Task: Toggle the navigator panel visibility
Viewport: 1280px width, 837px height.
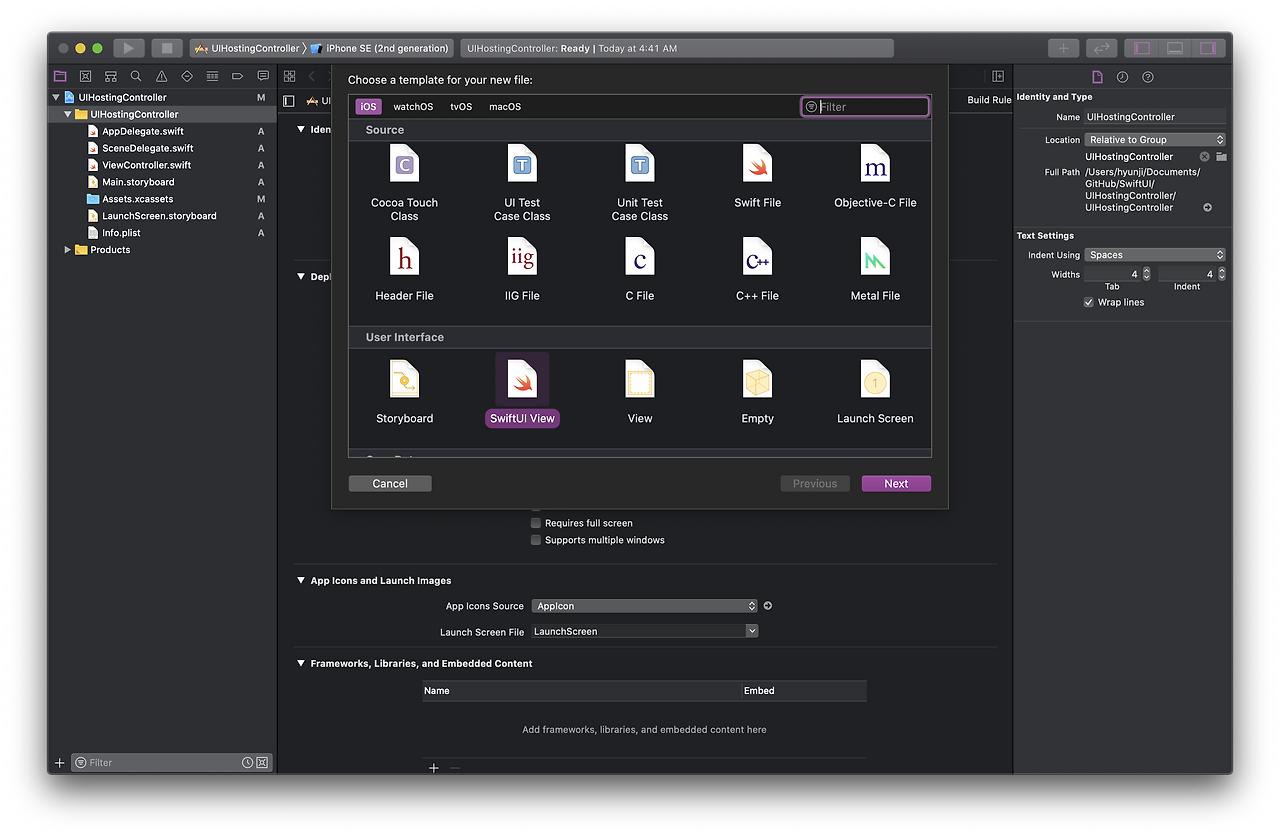Action: pyautogui.click(x=1142, y=48)
